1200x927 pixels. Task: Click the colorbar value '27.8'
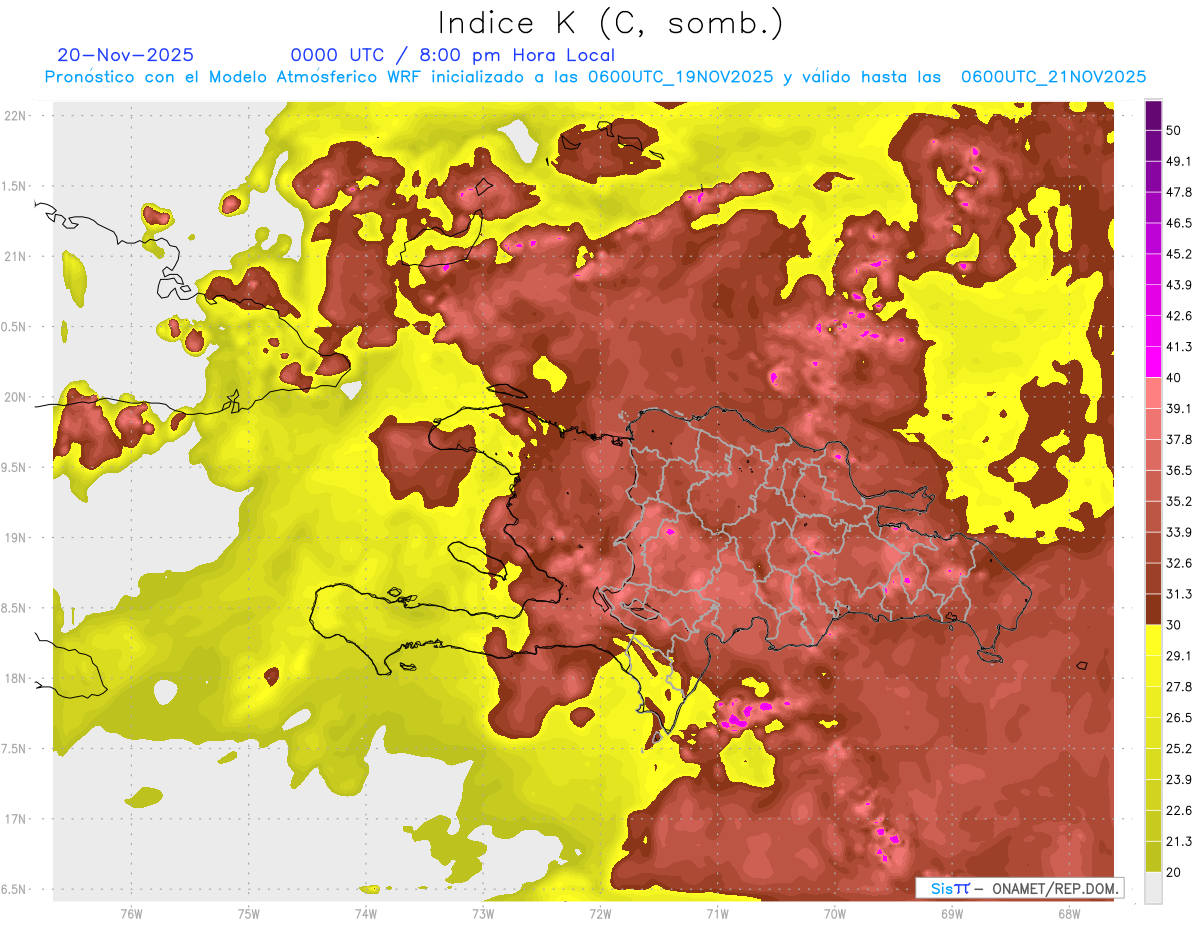[x=1178, y=687]
